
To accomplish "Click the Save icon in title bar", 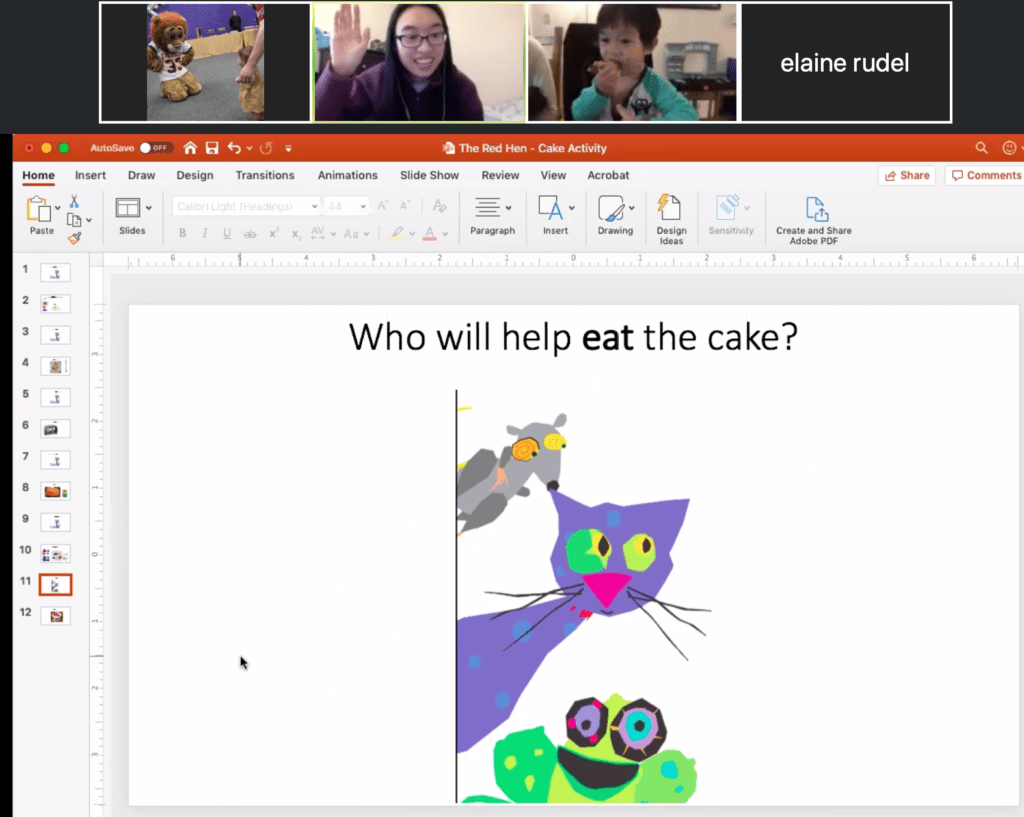I will 212,148.
